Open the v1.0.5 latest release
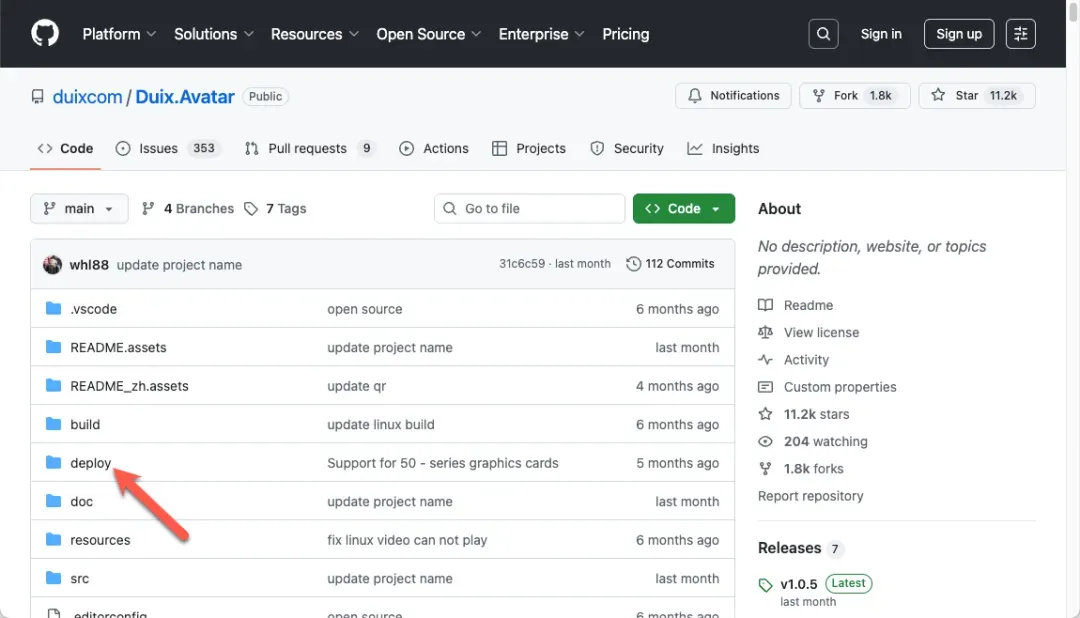This screenshot has height=618, width=1080. click(798, 583)
